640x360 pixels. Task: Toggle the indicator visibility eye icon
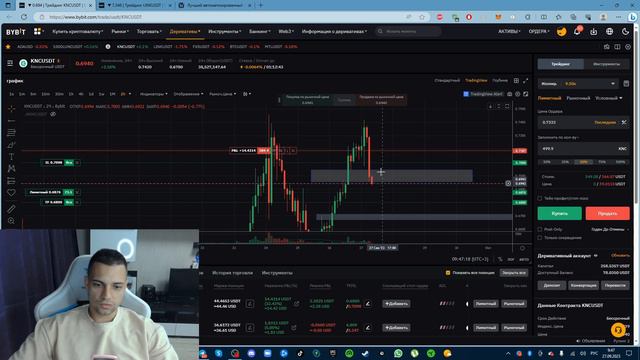tap(53, 114)
